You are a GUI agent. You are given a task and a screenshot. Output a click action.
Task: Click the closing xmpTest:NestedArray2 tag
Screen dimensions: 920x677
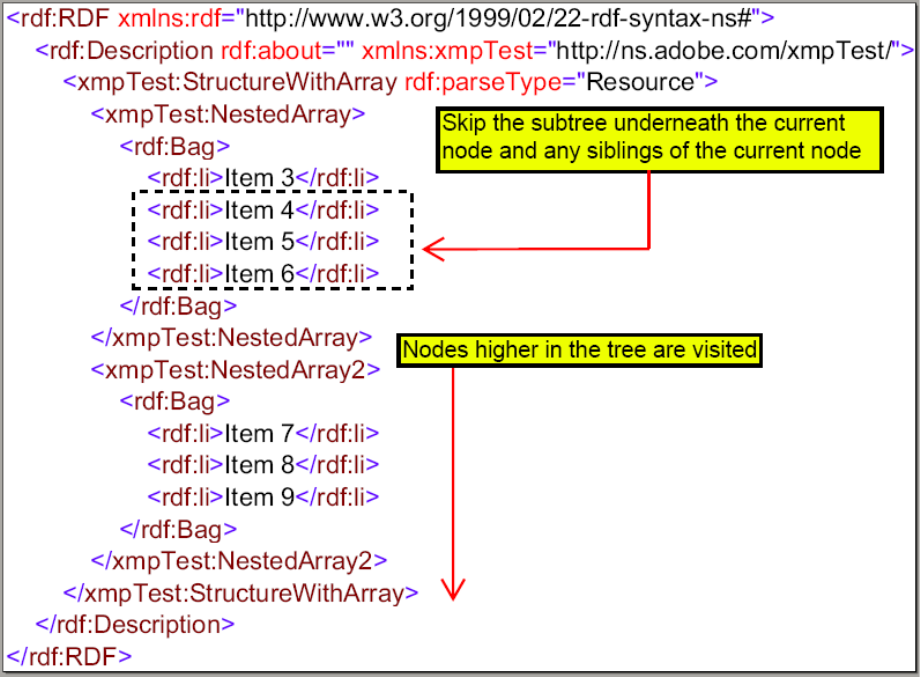[239, 561]
